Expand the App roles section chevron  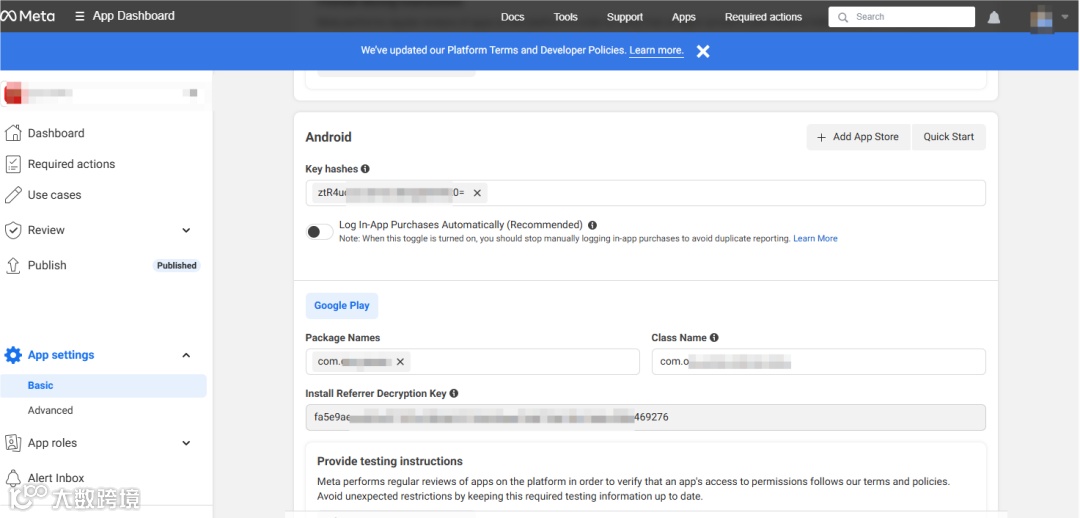(x=186, y=443)
